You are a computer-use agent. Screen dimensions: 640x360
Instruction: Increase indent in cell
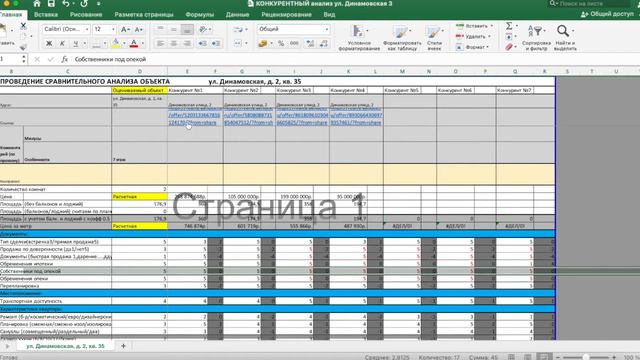216,43
